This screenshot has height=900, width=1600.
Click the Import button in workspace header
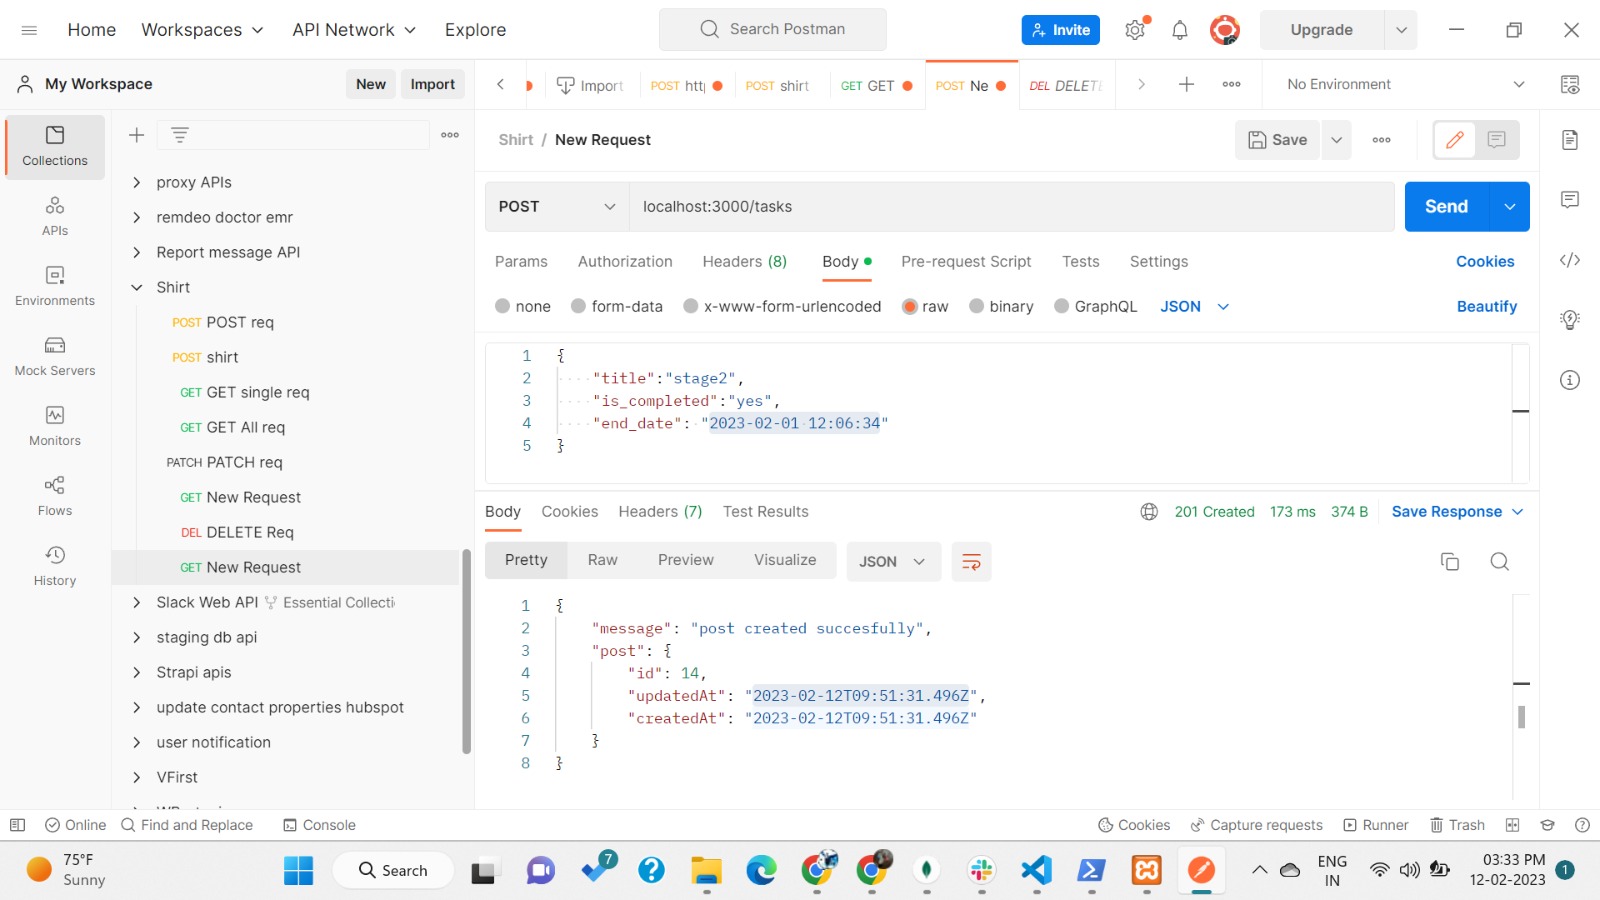[433, 84]
